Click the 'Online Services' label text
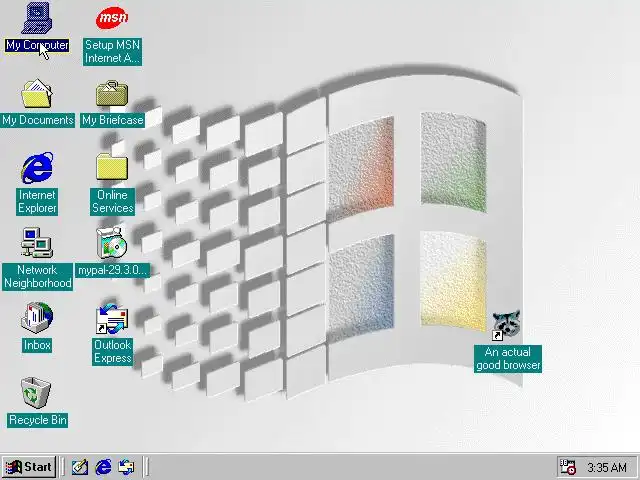Screen dimensions: 640x480 [112, 202]
